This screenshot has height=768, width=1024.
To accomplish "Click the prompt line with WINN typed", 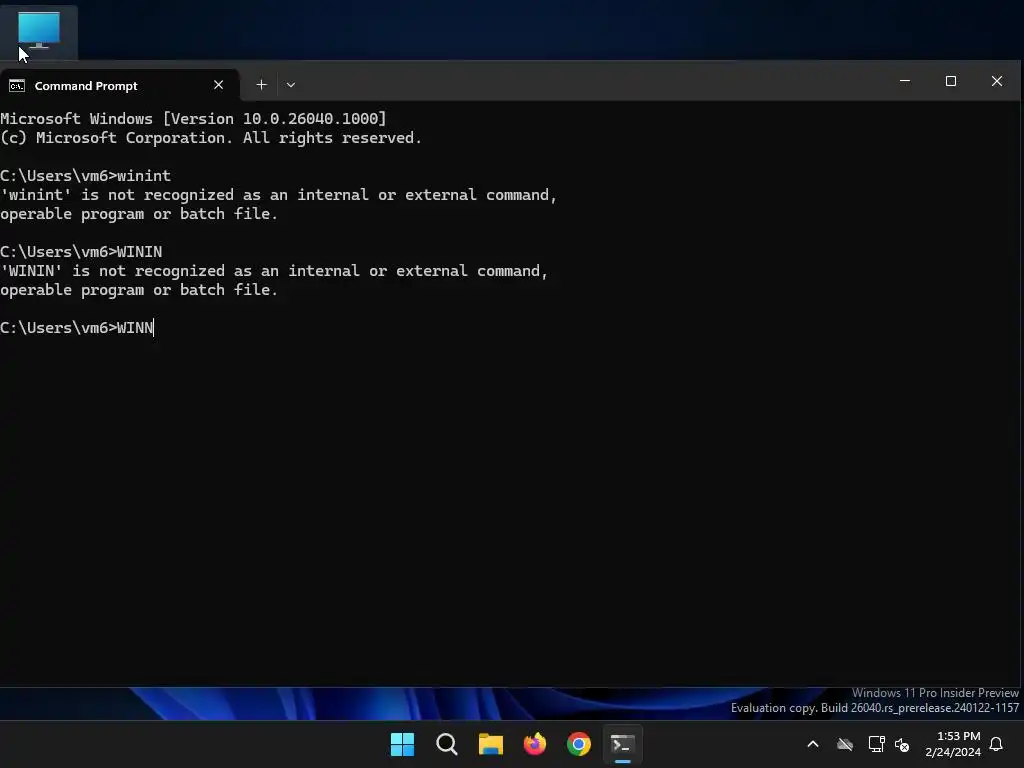I will 77,328.
